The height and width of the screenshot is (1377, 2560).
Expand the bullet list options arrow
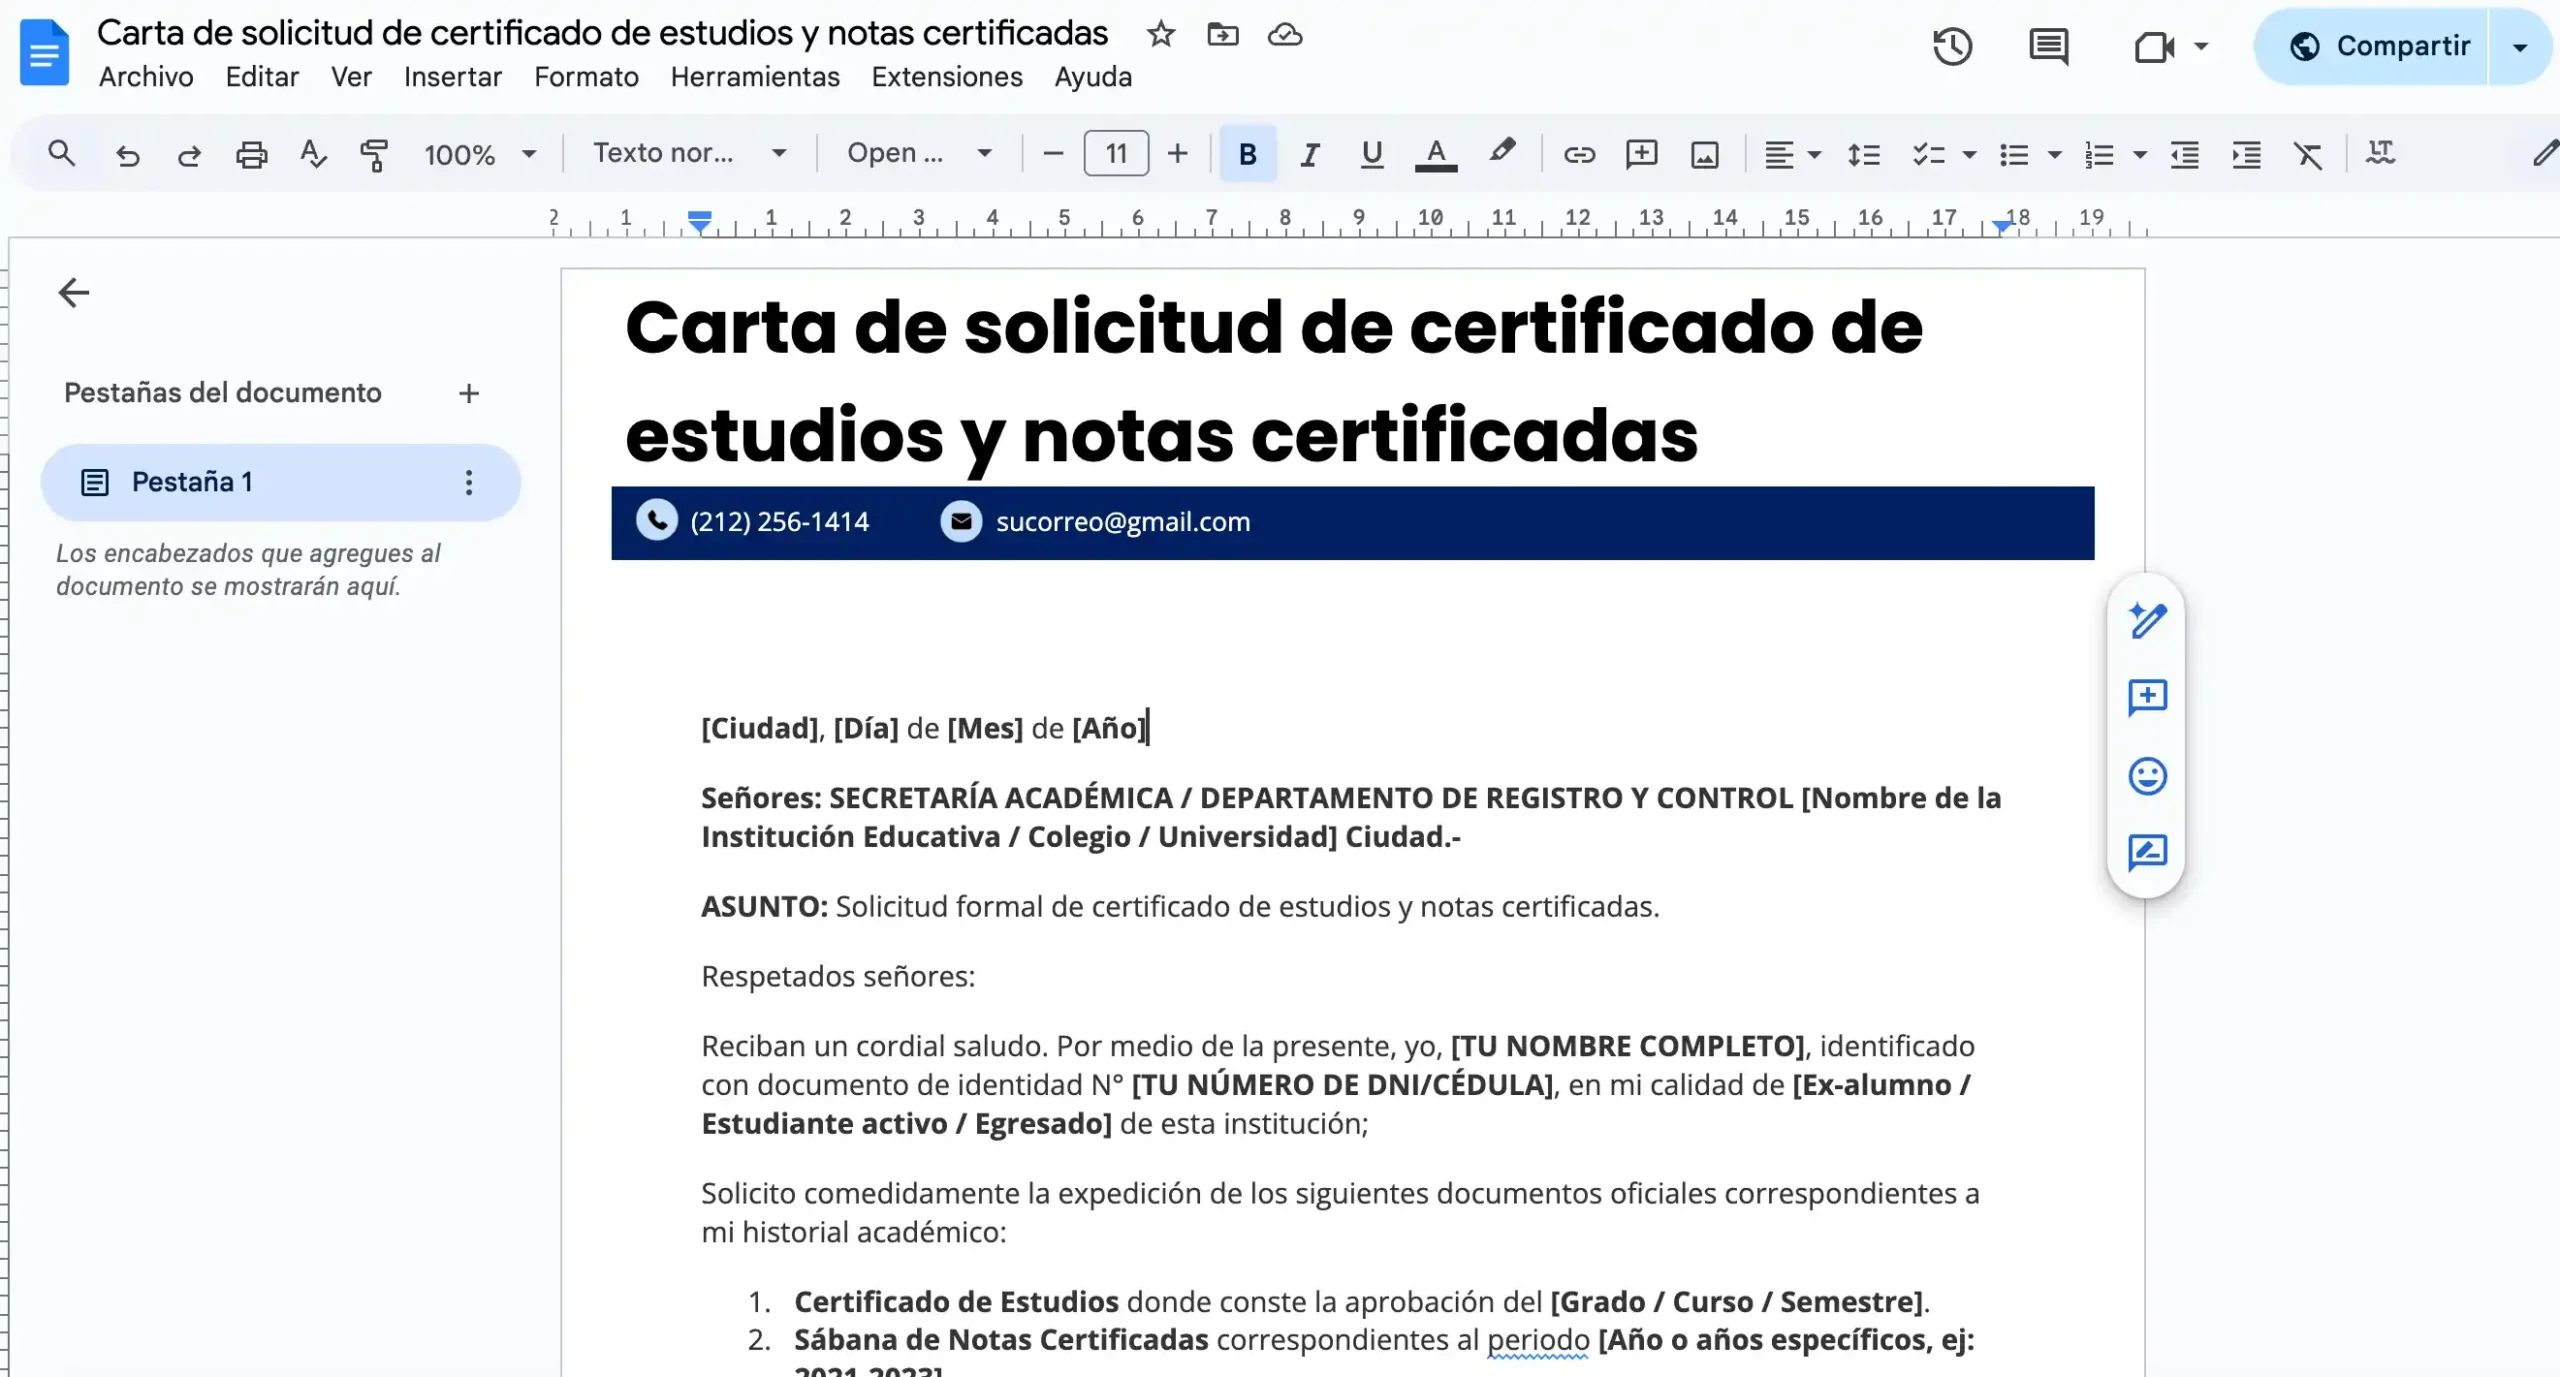(x=2053, y=156)
